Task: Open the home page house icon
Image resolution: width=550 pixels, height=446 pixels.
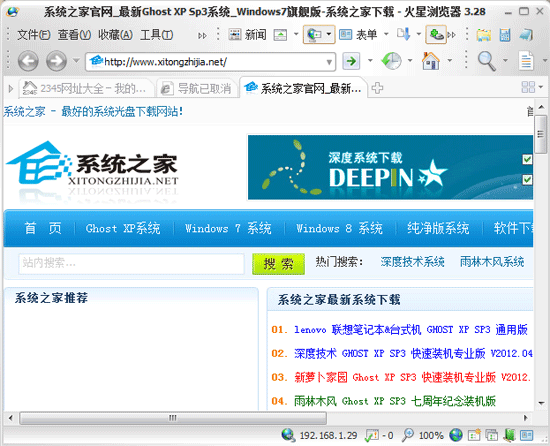Action: [430, 61]
